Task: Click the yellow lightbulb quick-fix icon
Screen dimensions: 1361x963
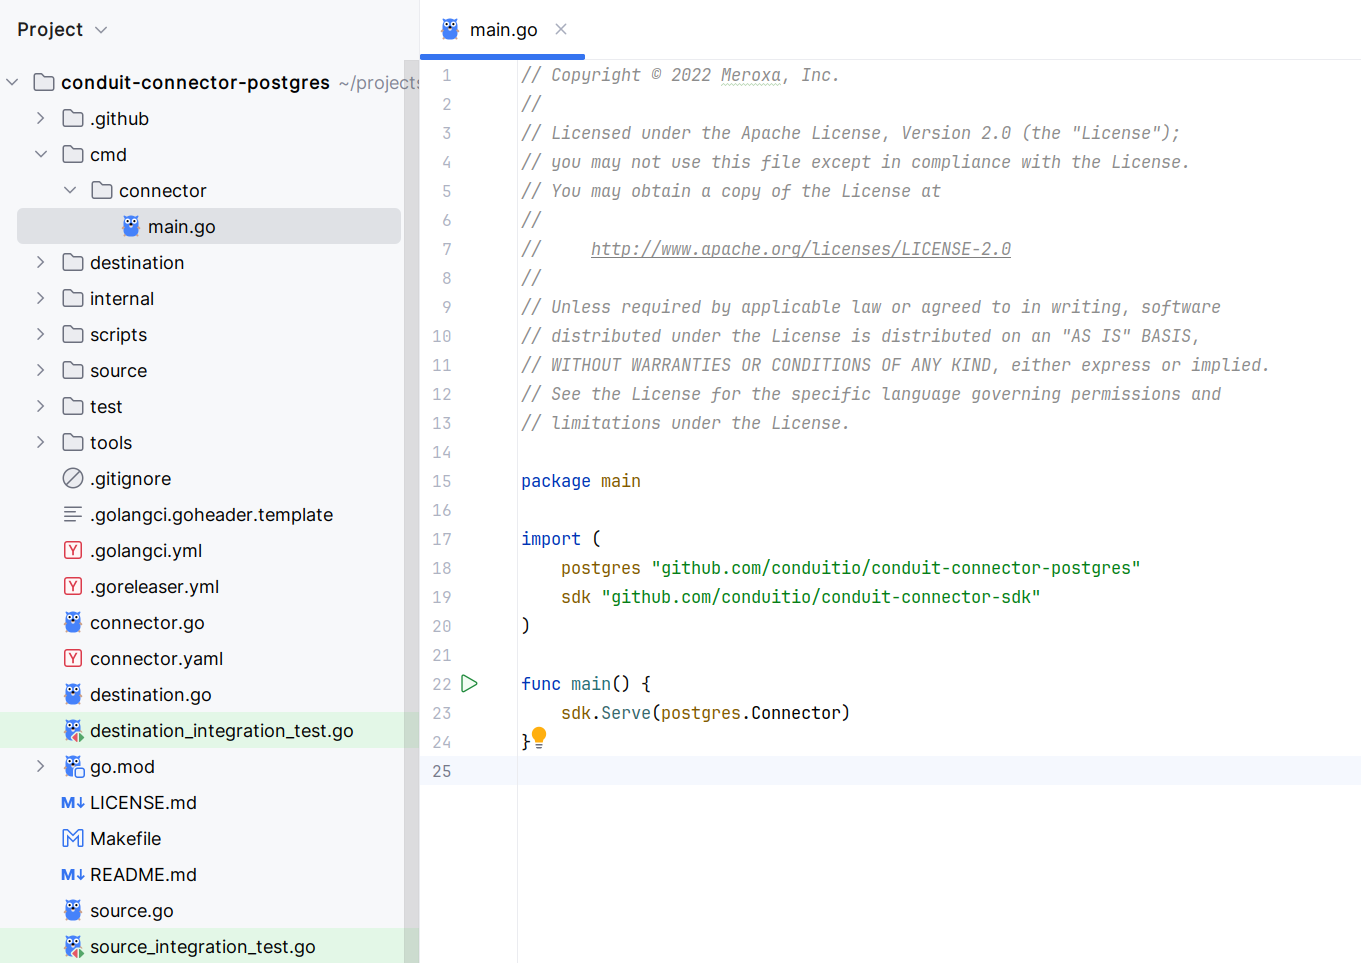Action: coord(539,738)
